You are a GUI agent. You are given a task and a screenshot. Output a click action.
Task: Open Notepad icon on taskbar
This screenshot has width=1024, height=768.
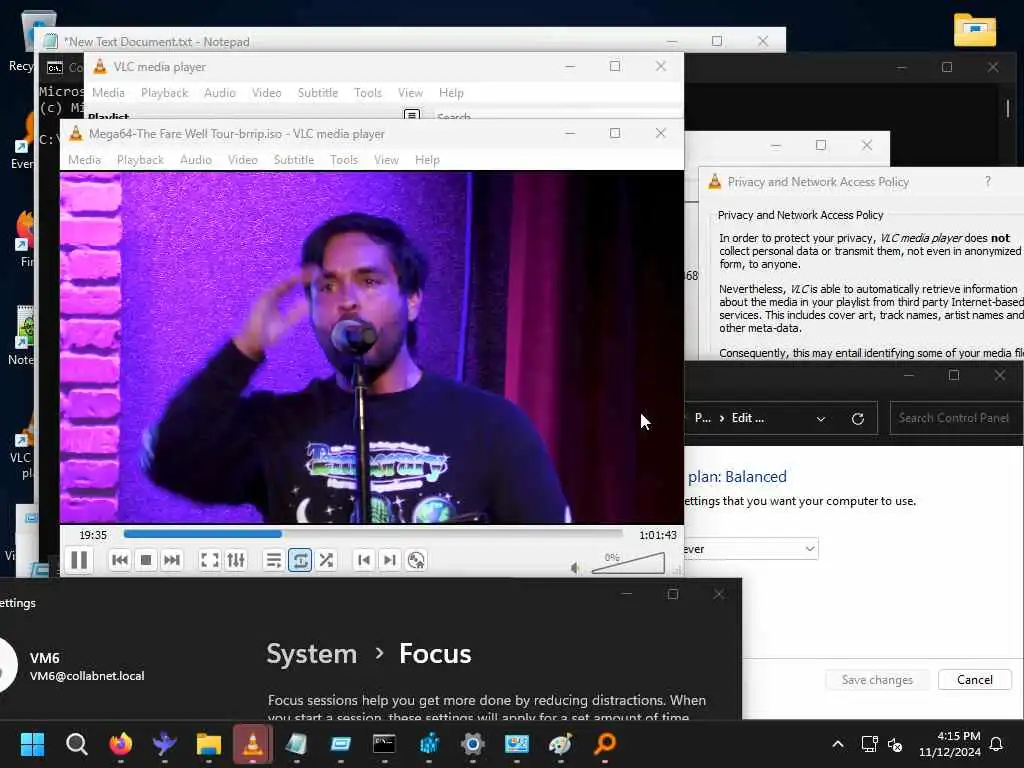296,744
